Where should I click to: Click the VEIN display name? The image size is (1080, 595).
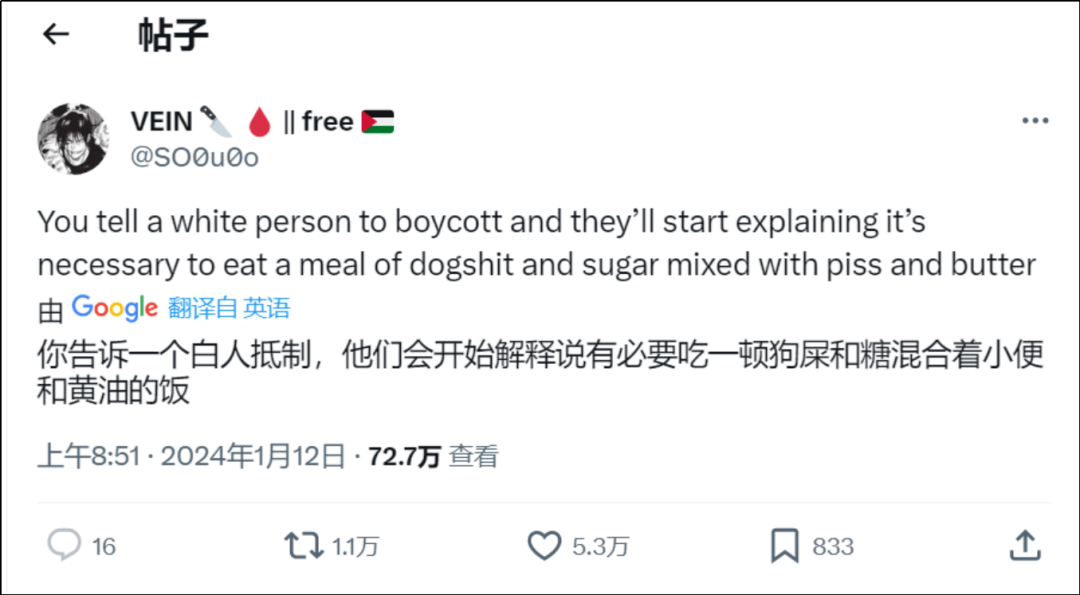click(x=161, y=122)
